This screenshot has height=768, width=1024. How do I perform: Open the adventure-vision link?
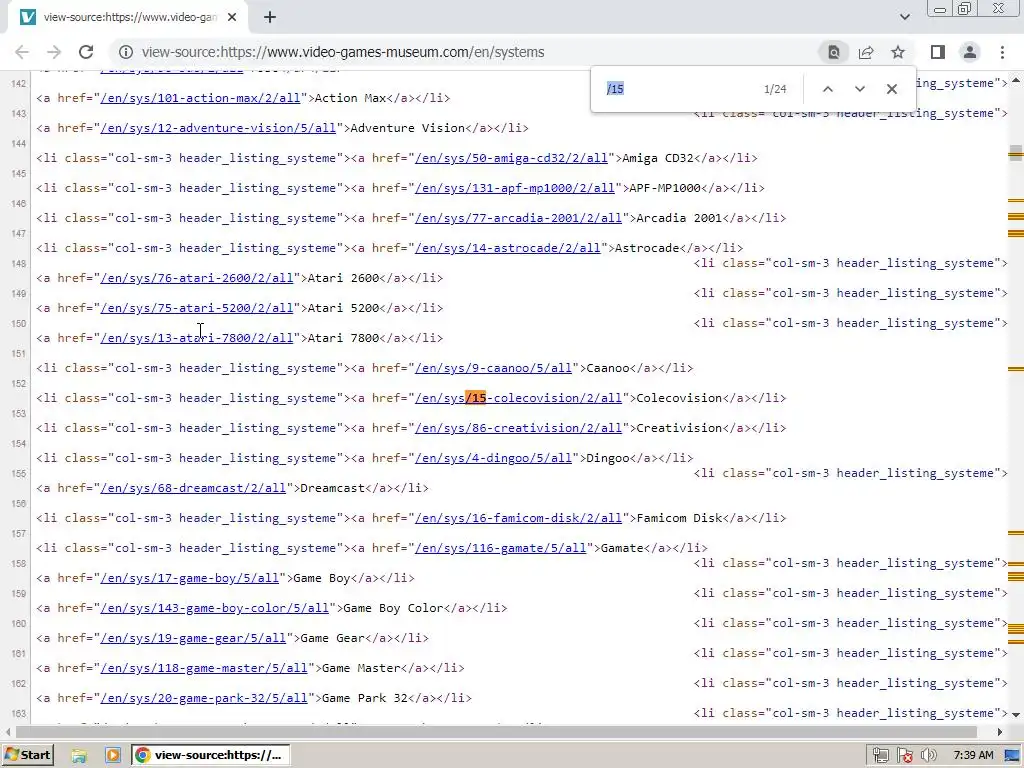[x=218, y=128]
